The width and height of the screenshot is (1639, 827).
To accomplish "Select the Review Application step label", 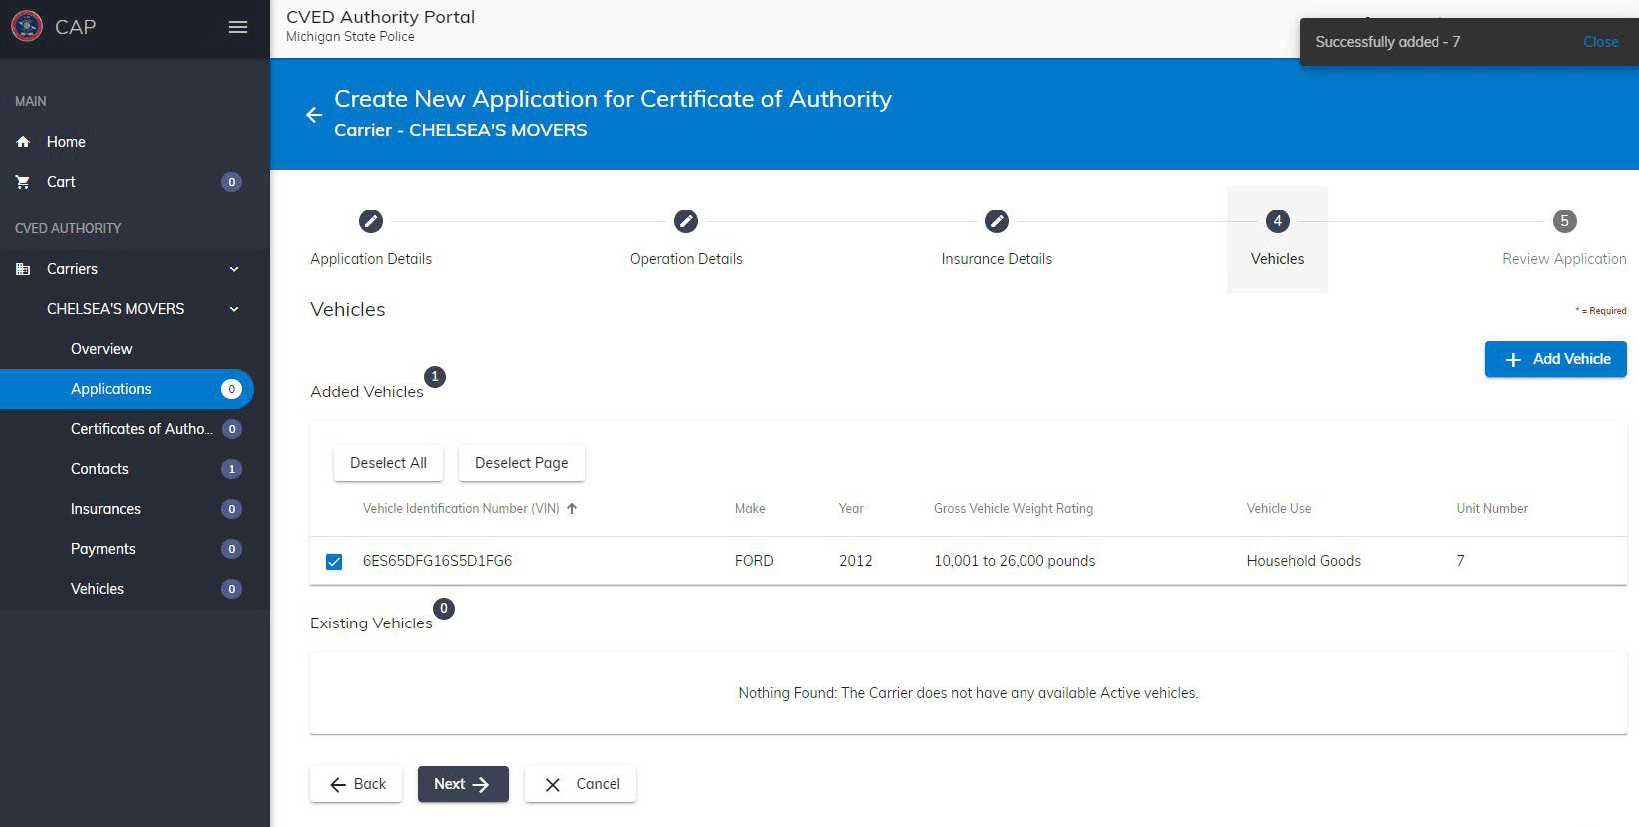I will pyautogui.click(x=1564, y=259).
